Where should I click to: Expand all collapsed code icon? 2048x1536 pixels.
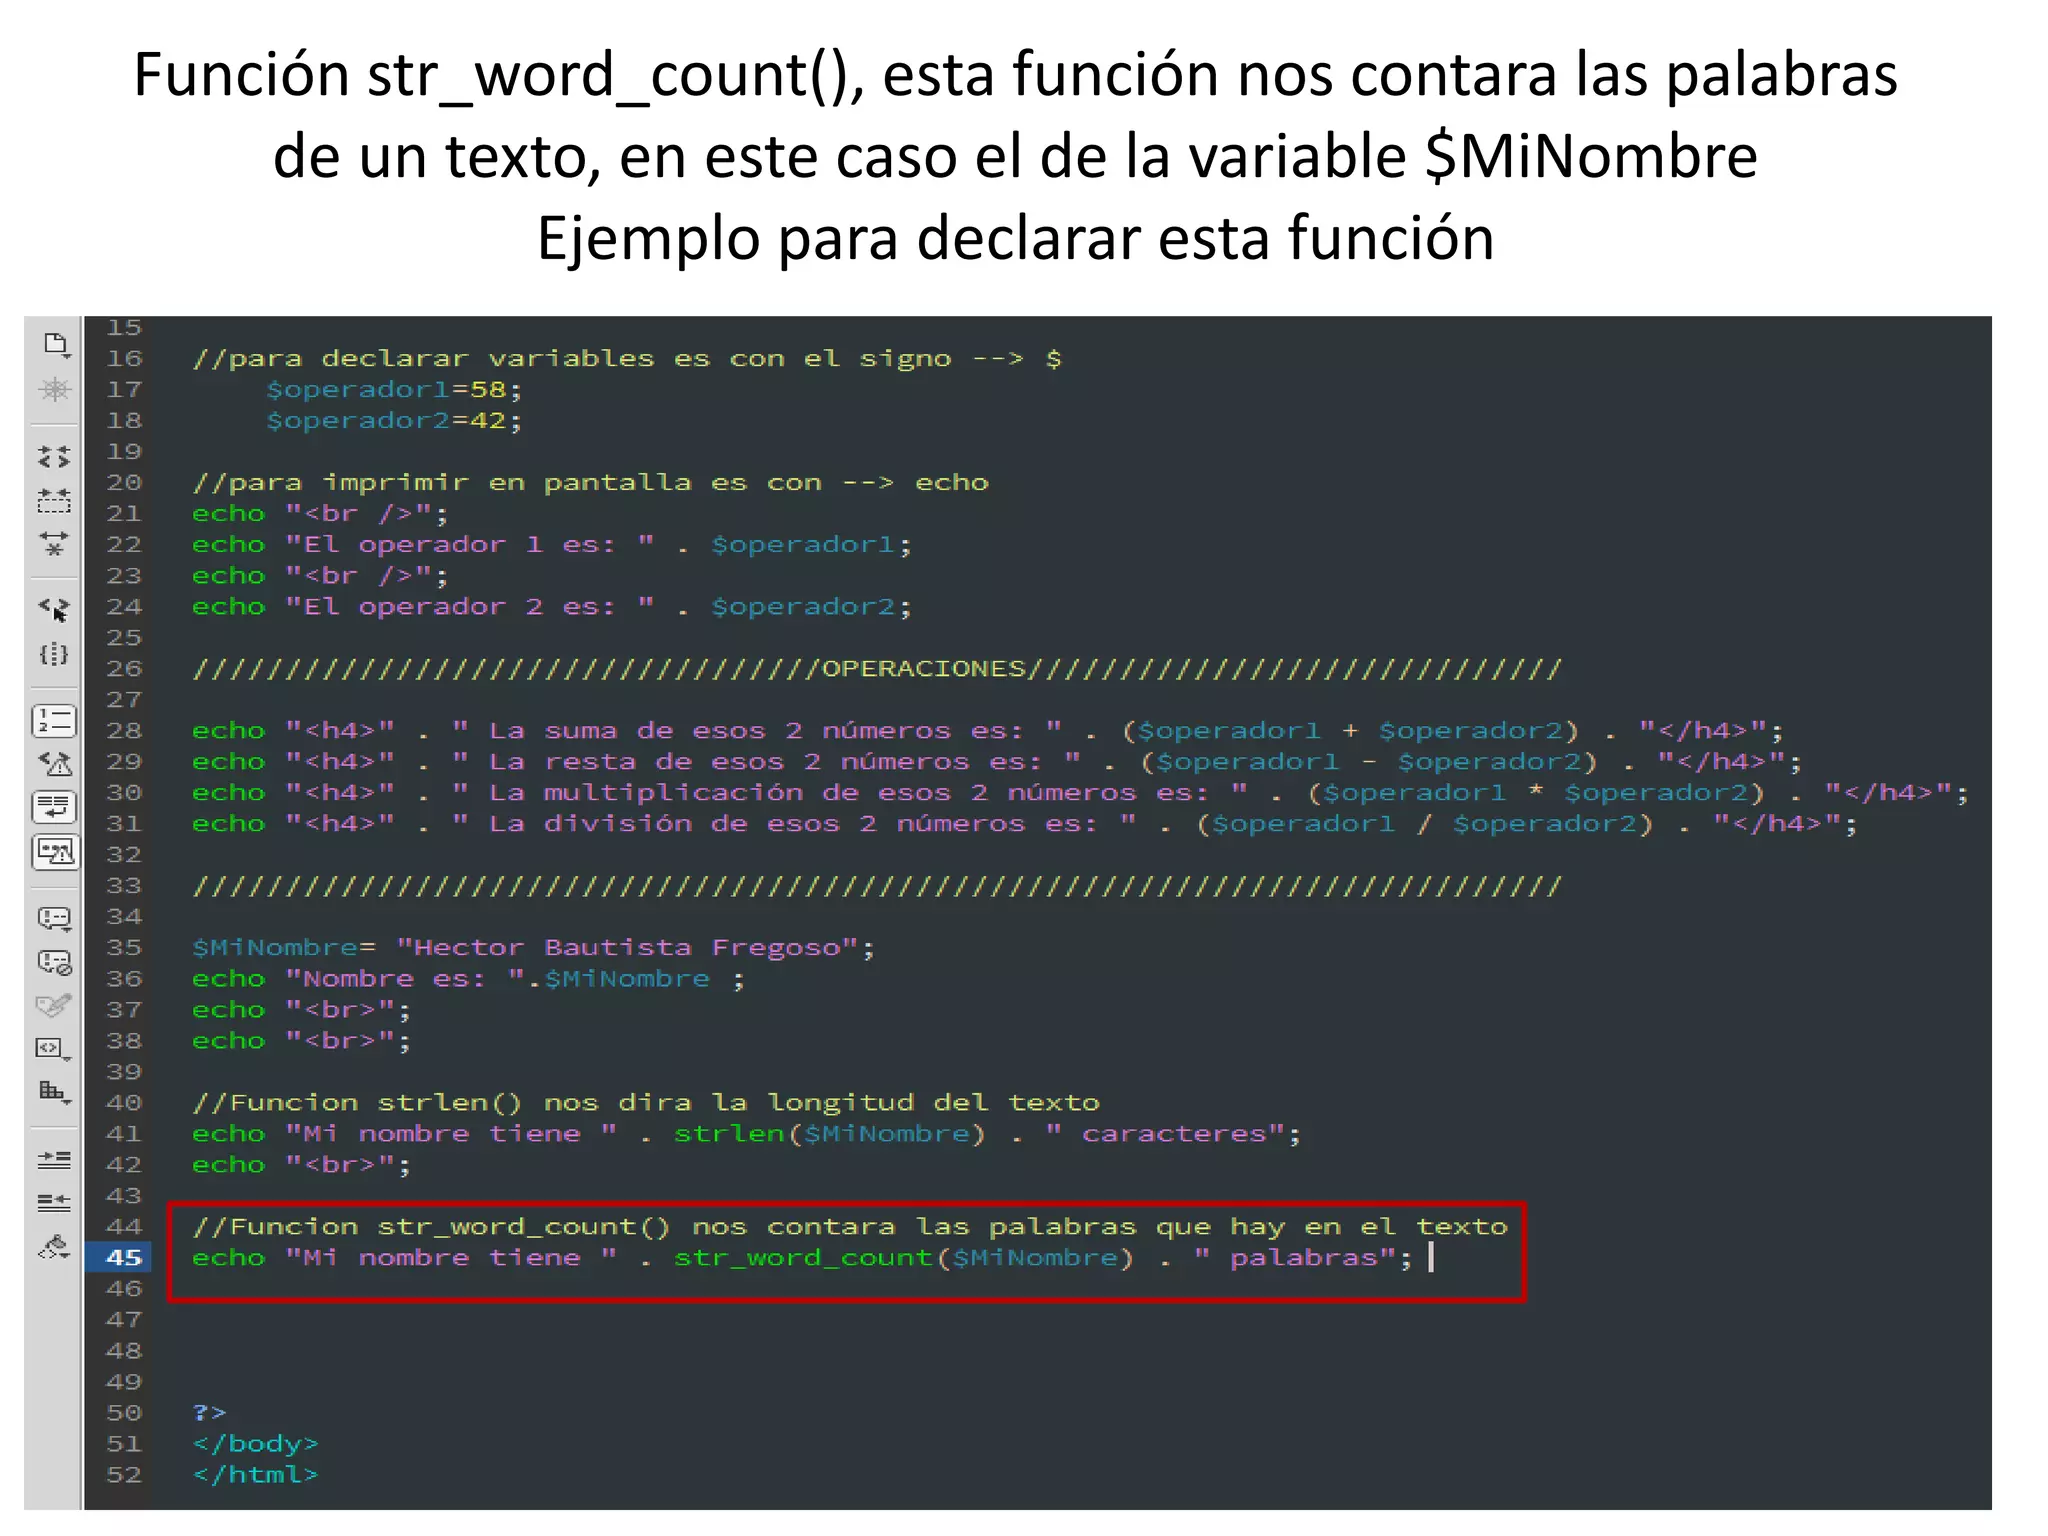55,544
